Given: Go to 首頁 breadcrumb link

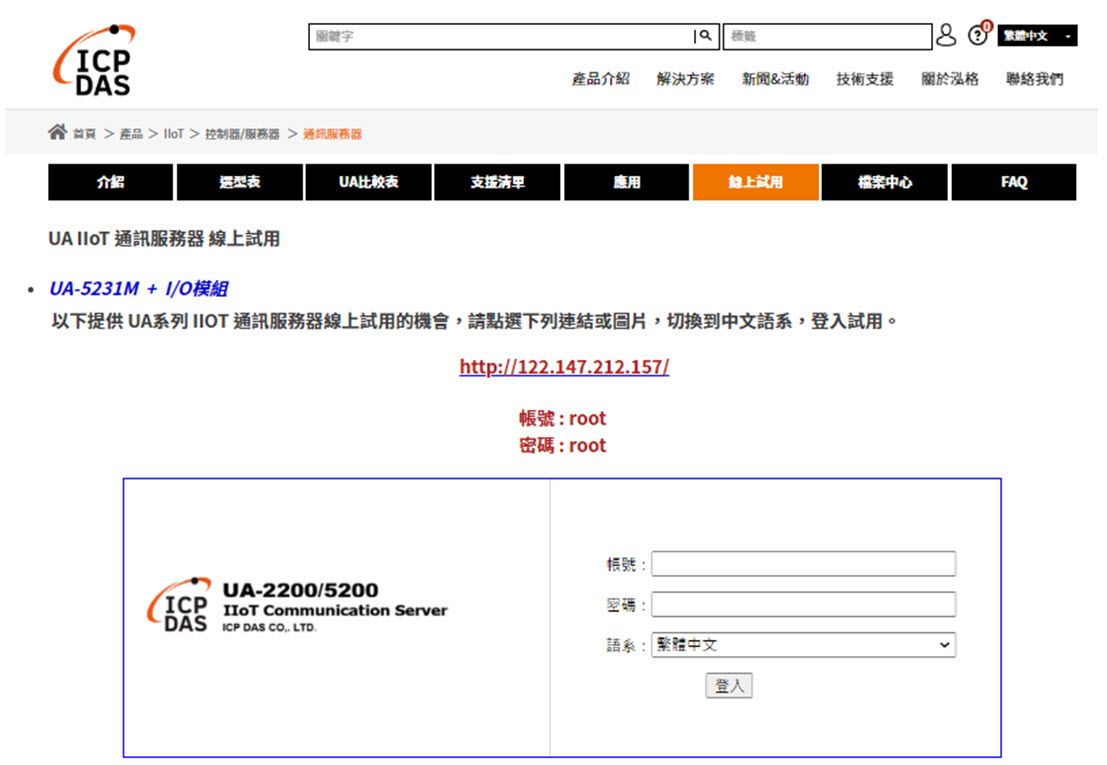Looking at the screenshot, I should point(84,134).
